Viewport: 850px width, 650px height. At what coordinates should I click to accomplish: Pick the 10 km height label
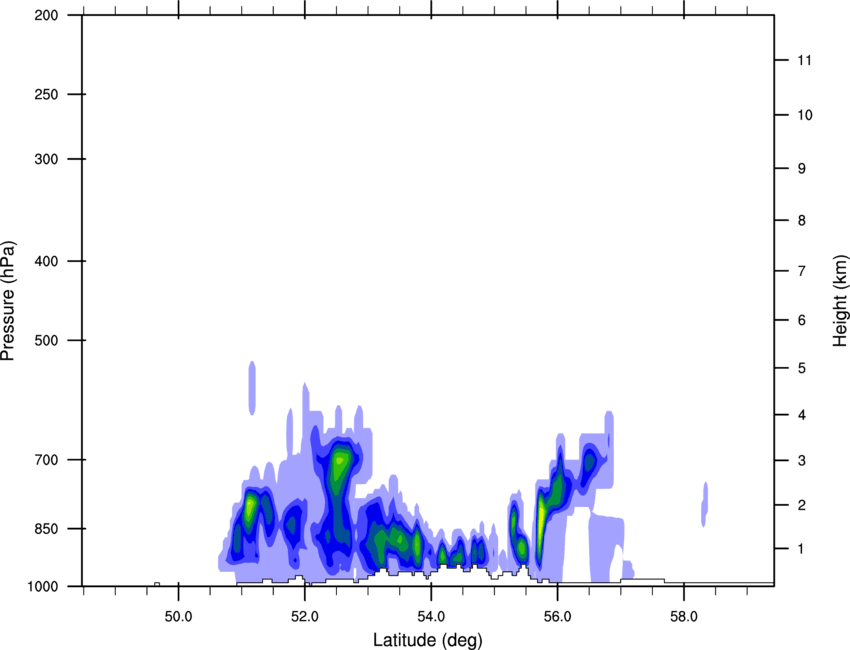(805, 115)
